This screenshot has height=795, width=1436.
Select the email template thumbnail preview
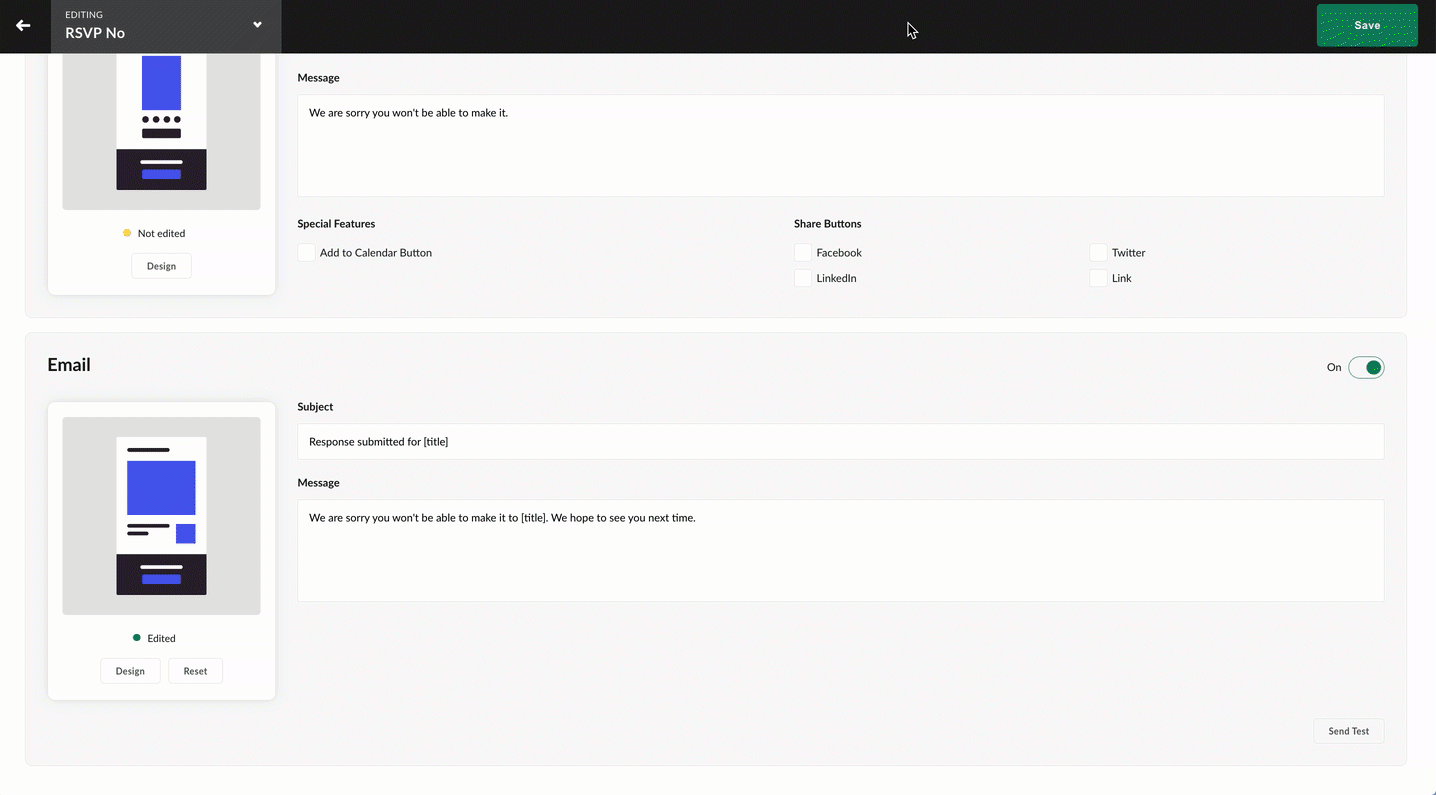pyautogui.click(x=161, y=516)
